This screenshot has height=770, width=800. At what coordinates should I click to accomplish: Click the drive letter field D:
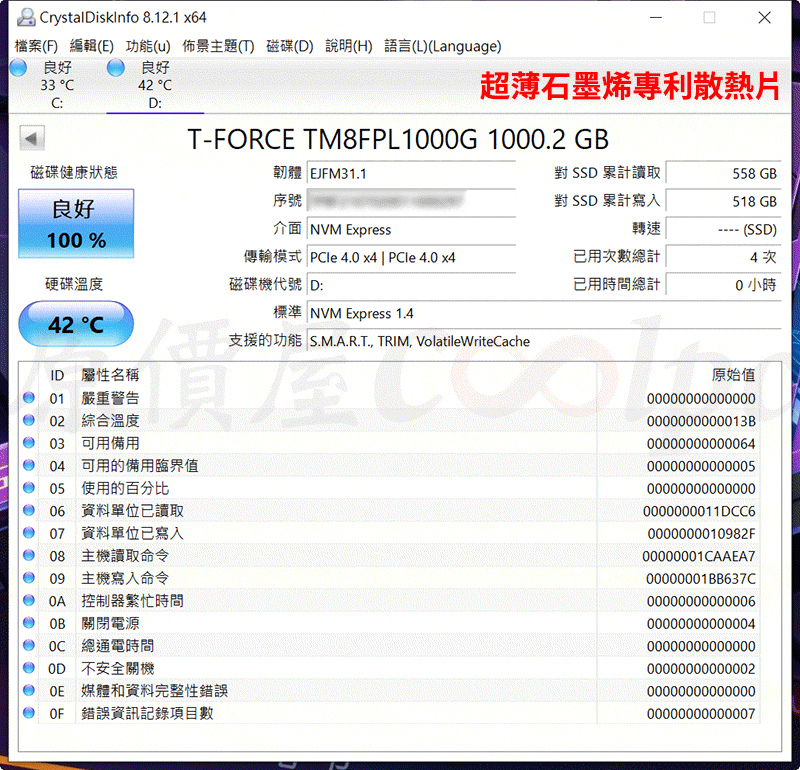coord(411,285)
